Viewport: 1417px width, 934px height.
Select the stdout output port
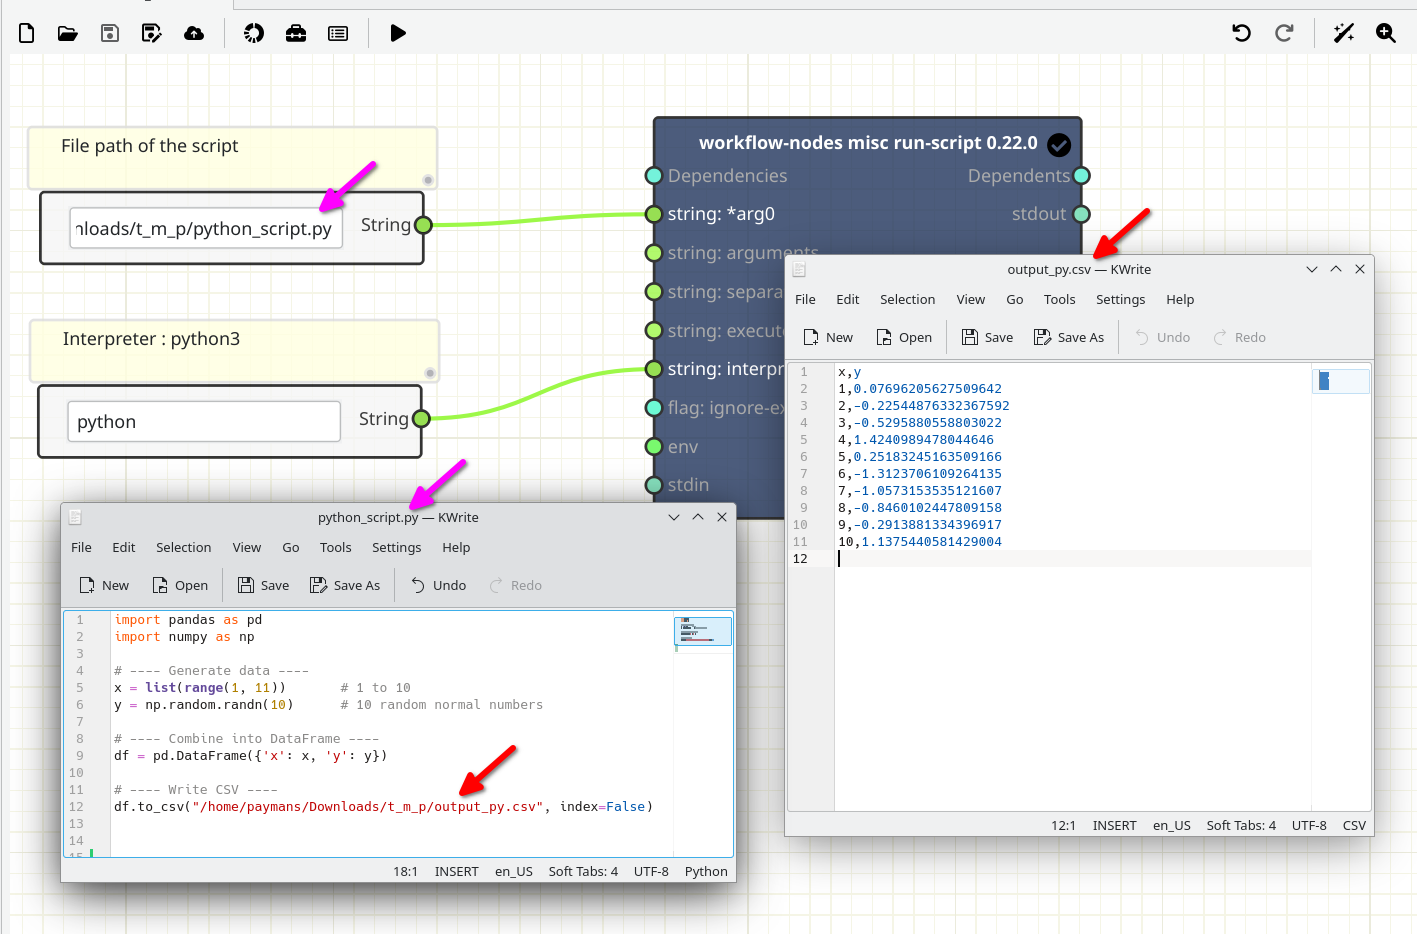coord(1081,214)
